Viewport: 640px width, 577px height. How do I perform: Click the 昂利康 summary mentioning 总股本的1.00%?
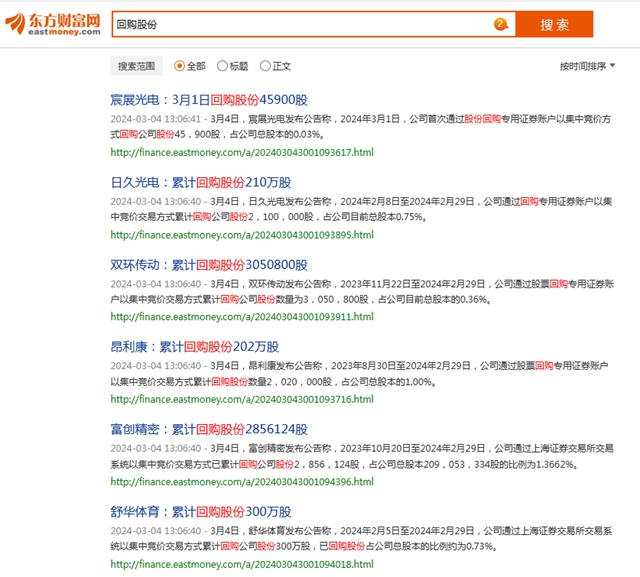[359, 374]
